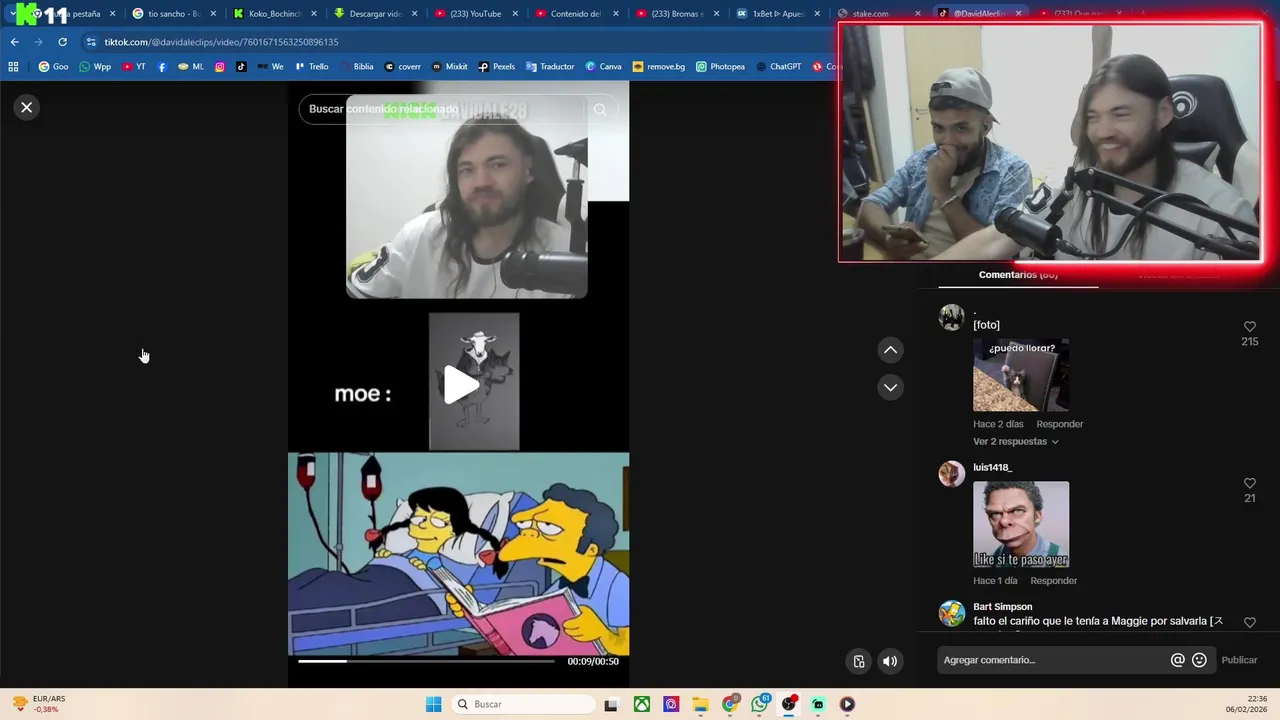The height and width of the screenshot is (720, 1280).
Task: Open the browser apps grid icon
Action: pos(13,67)
